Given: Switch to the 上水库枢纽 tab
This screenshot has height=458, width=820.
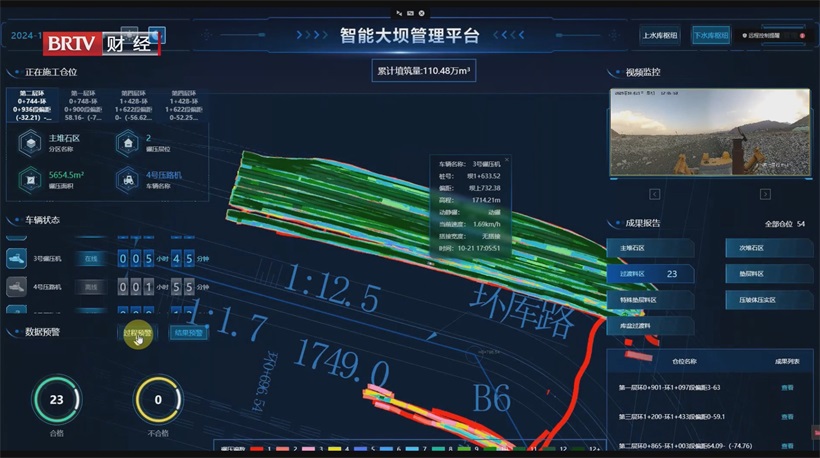Looking at the screenshot, I should [660, 36].
